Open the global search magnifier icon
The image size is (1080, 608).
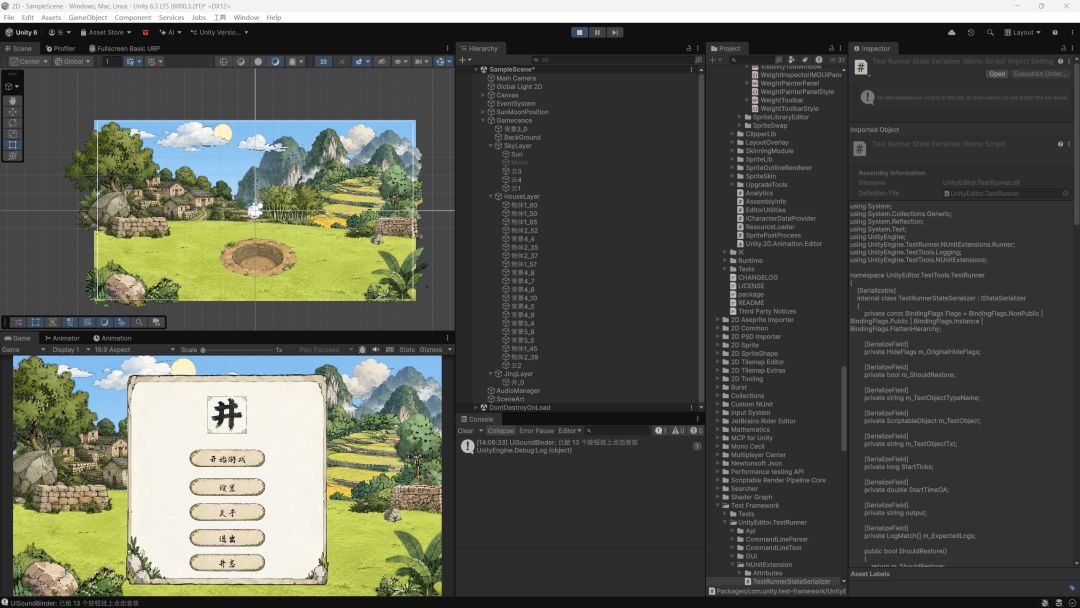click(x=990, y=32)
